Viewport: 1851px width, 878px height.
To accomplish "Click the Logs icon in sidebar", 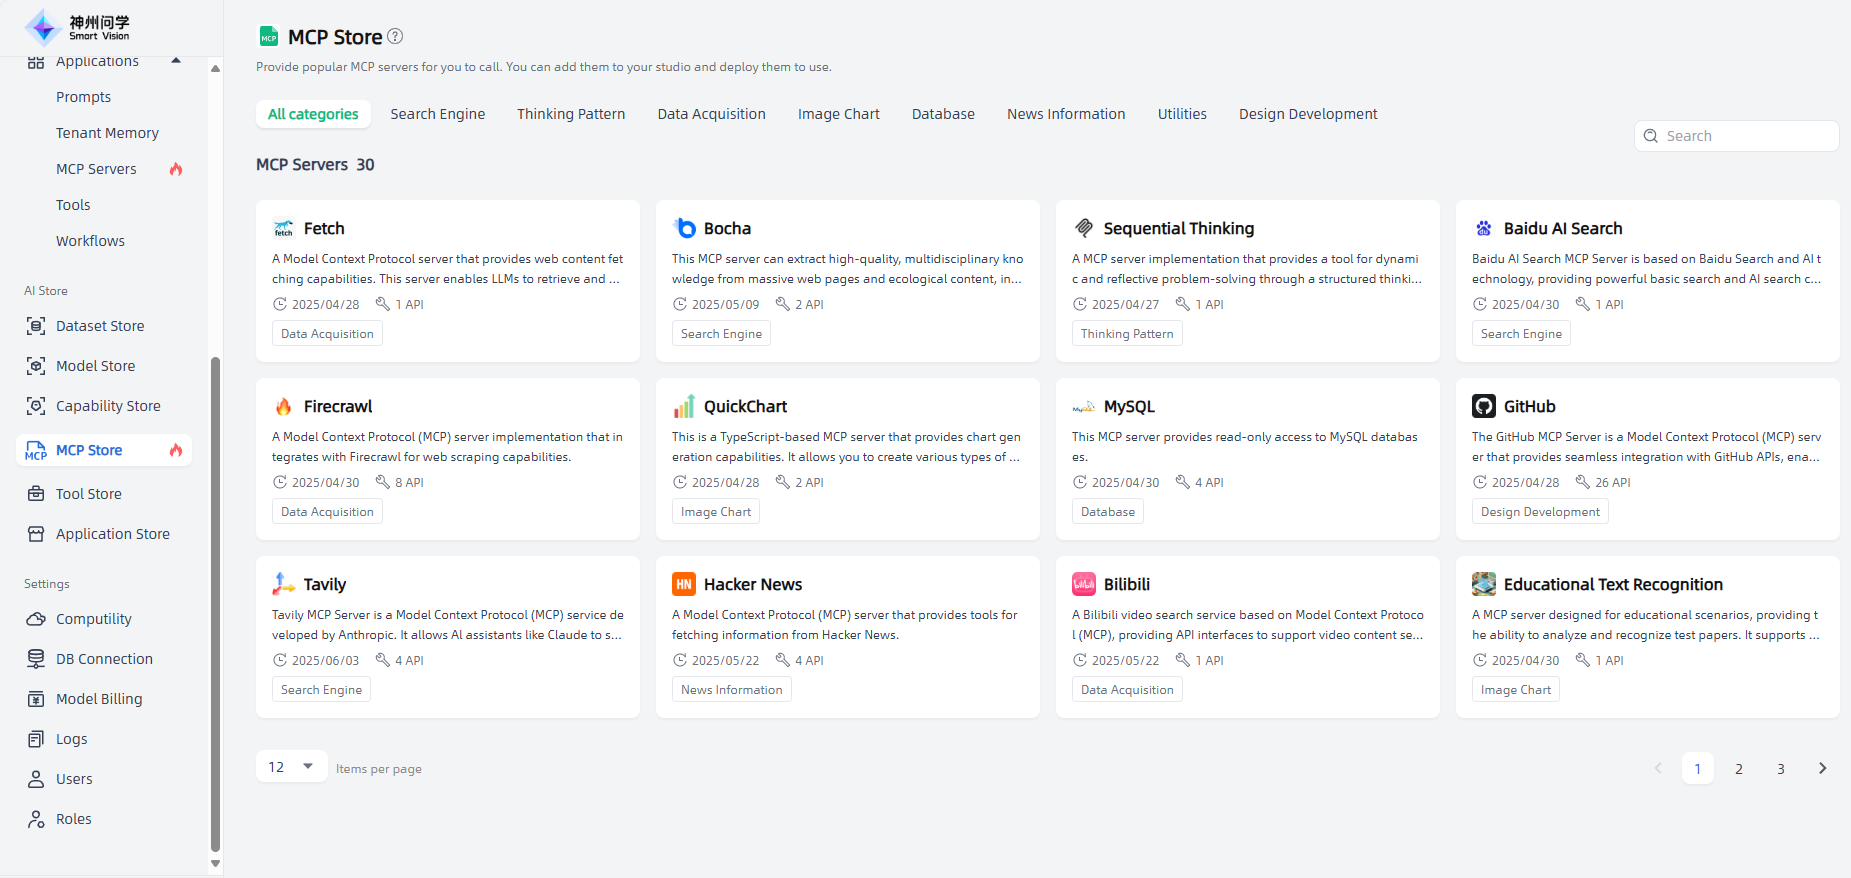I will coord(36,739).
